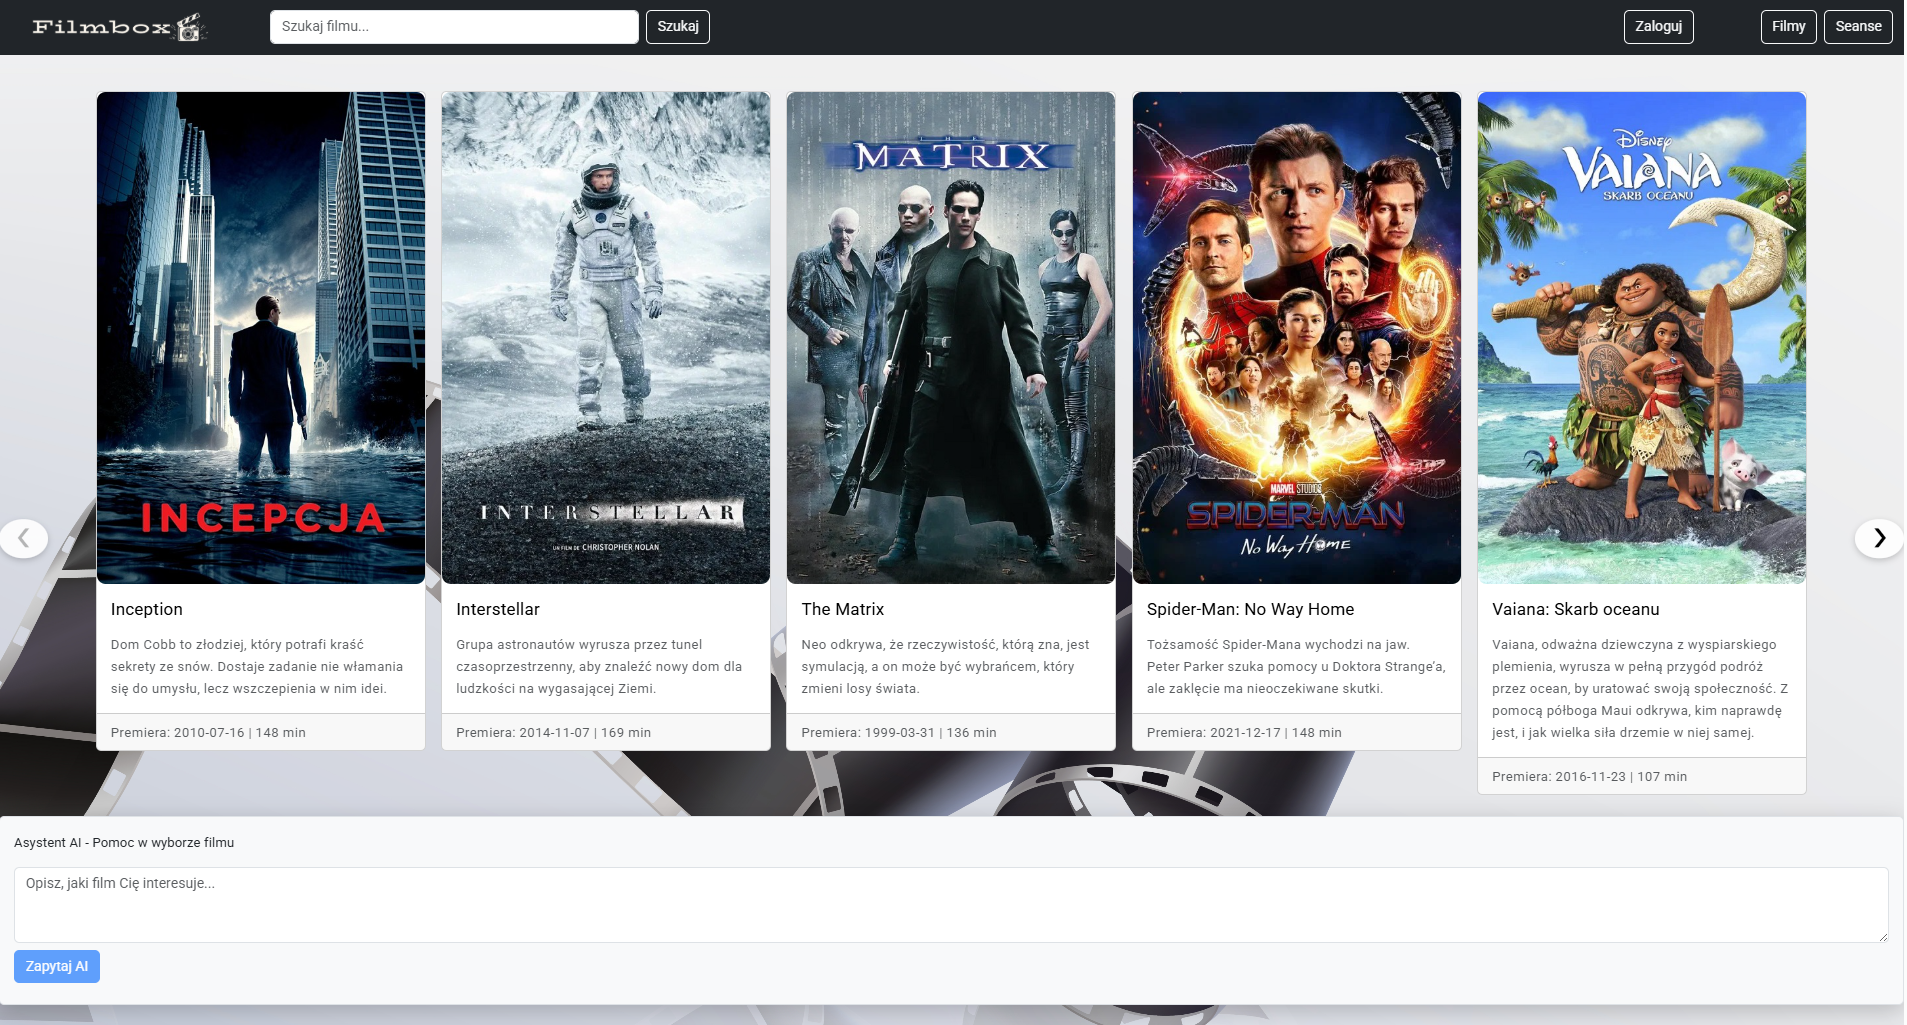This screenshot has width=1907, height=1025.
Task: Click Vaiana description about półbóg Maui
Action: [x=1640, y=688]
